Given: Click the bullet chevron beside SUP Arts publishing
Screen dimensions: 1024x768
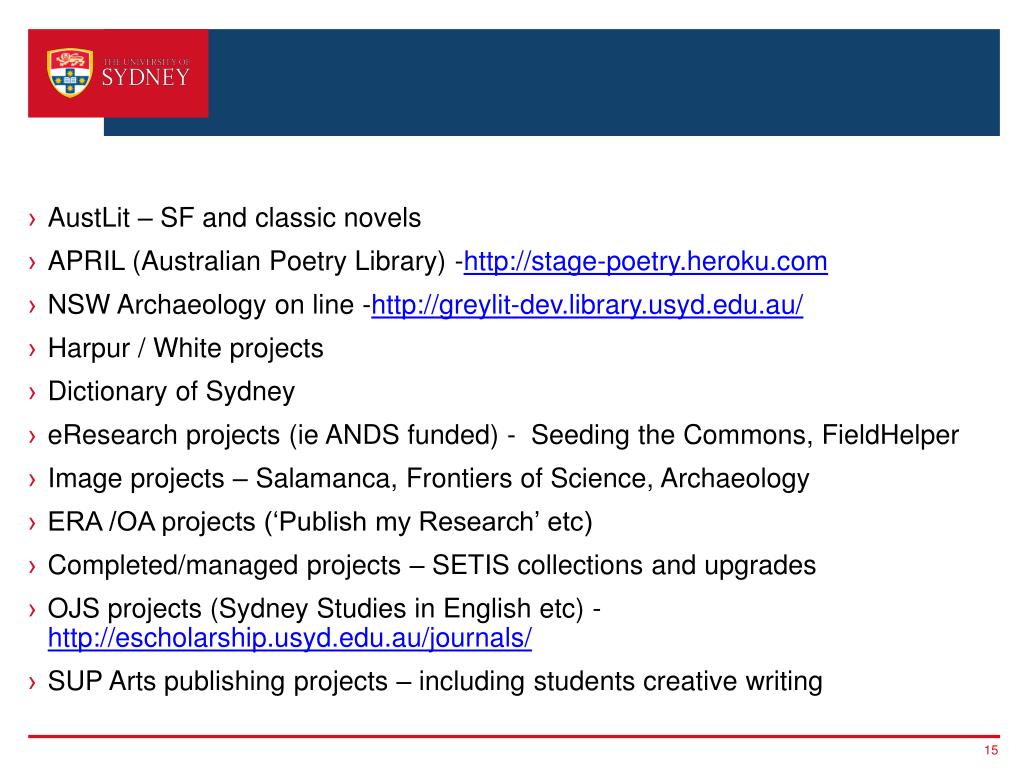Looking at the screenshot, I should click(33, 683).
